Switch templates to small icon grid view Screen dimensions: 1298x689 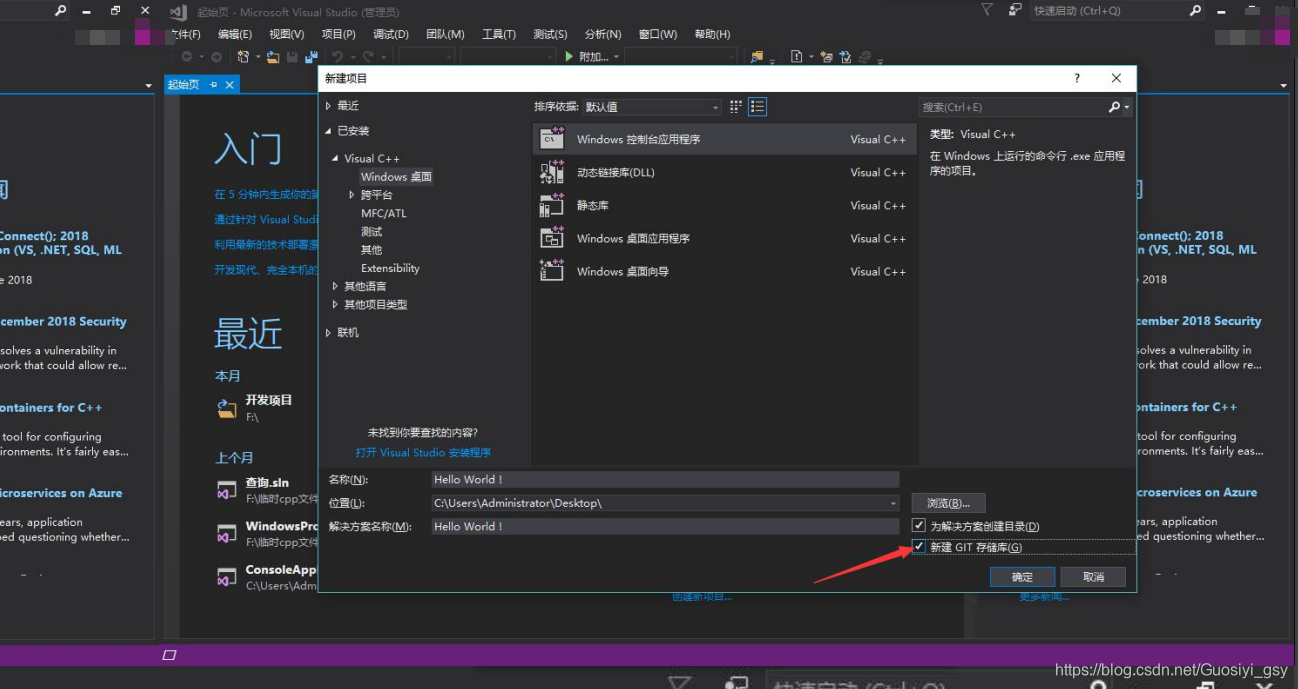point(737,107)
